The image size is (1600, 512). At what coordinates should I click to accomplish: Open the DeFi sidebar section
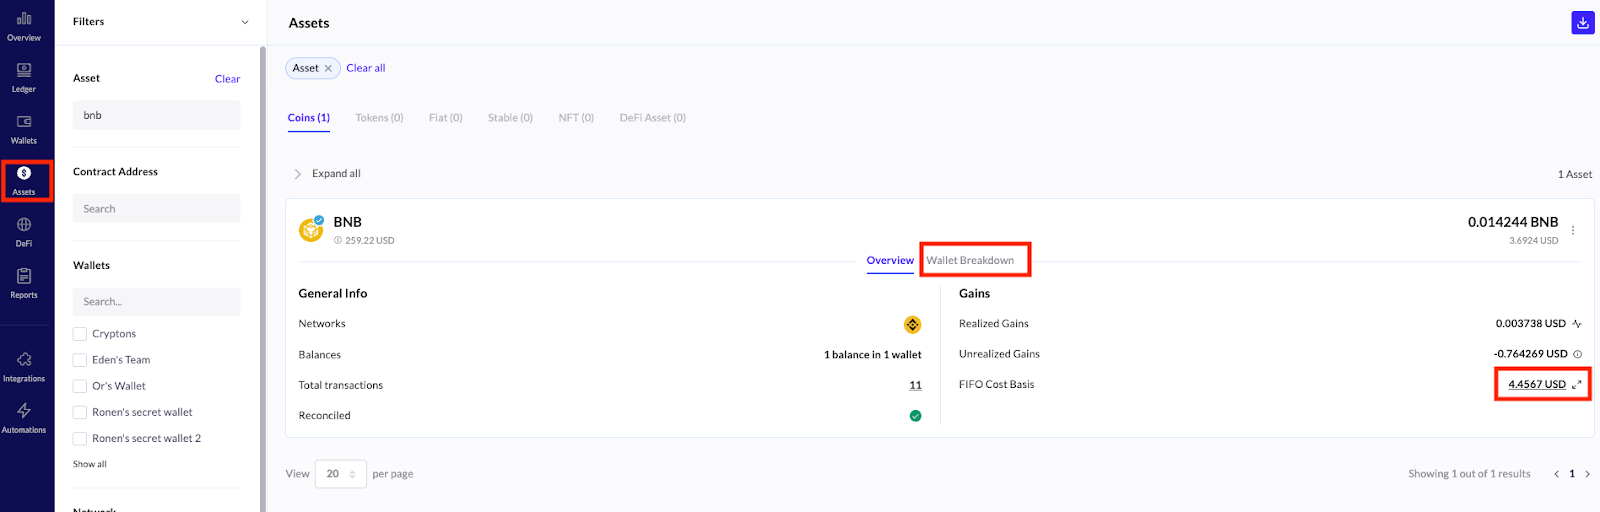24,232
